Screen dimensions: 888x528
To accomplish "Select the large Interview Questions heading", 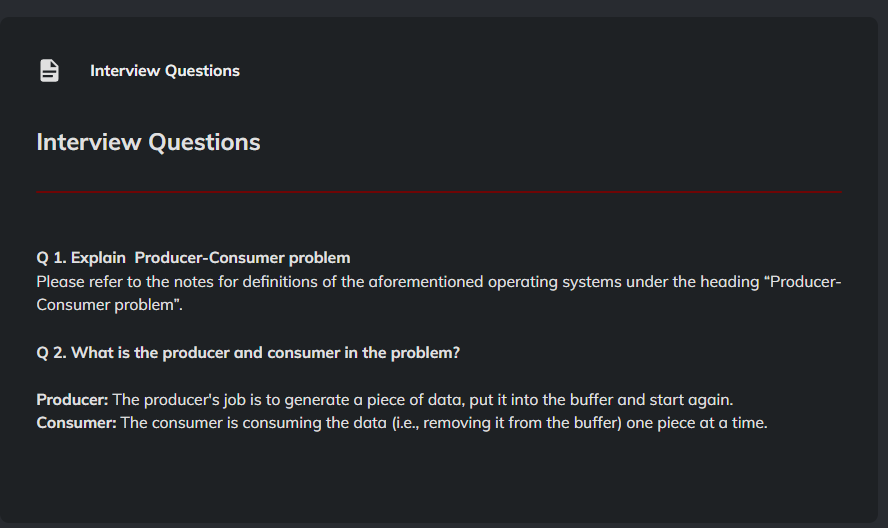I will point(148,142).
